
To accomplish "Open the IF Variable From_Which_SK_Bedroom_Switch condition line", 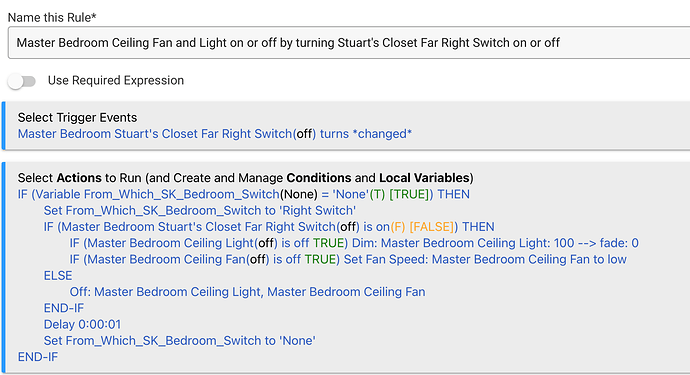I will pos(243,194).
